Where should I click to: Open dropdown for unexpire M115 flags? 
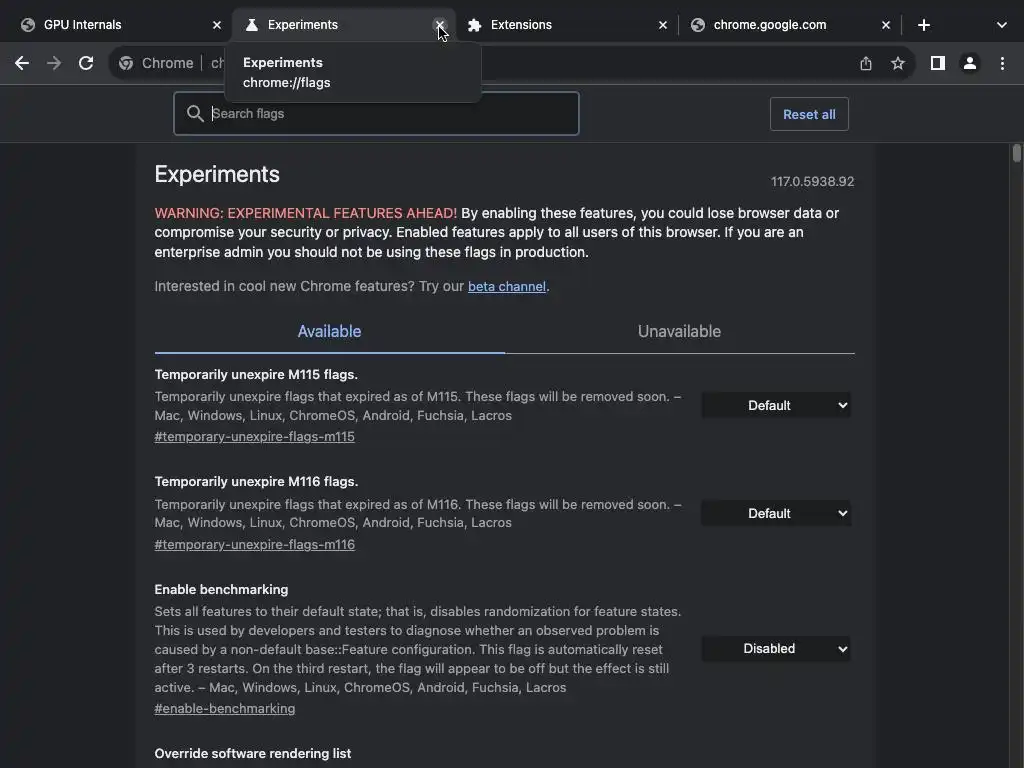[776, 405]
